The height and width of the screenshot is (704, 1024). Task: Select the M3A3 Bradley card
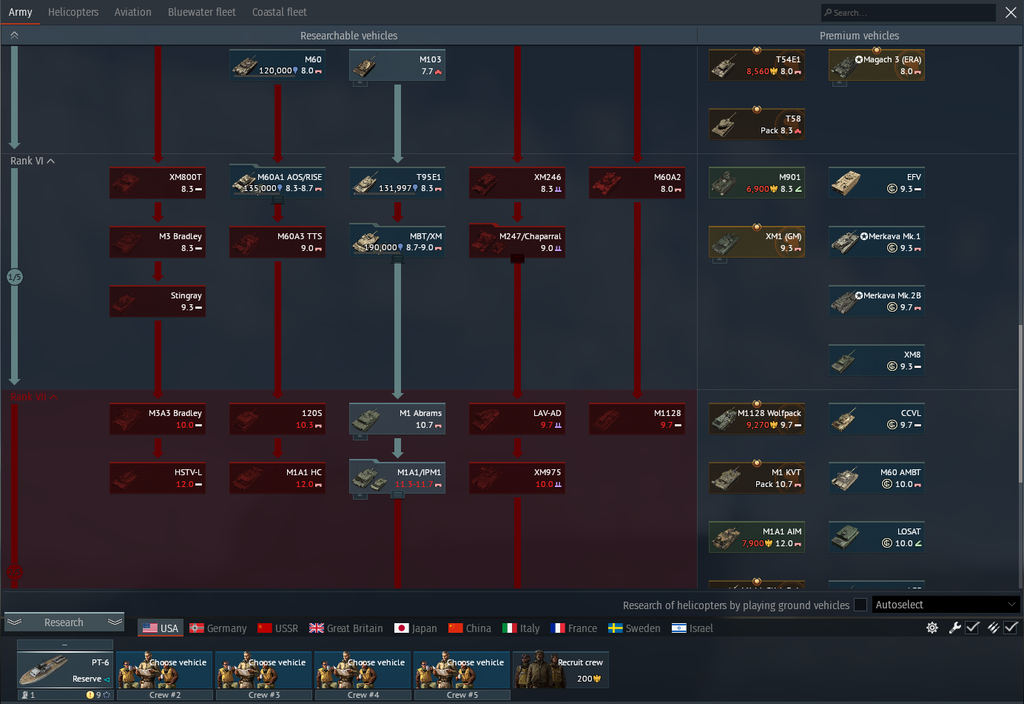click(x=157, y=419)
